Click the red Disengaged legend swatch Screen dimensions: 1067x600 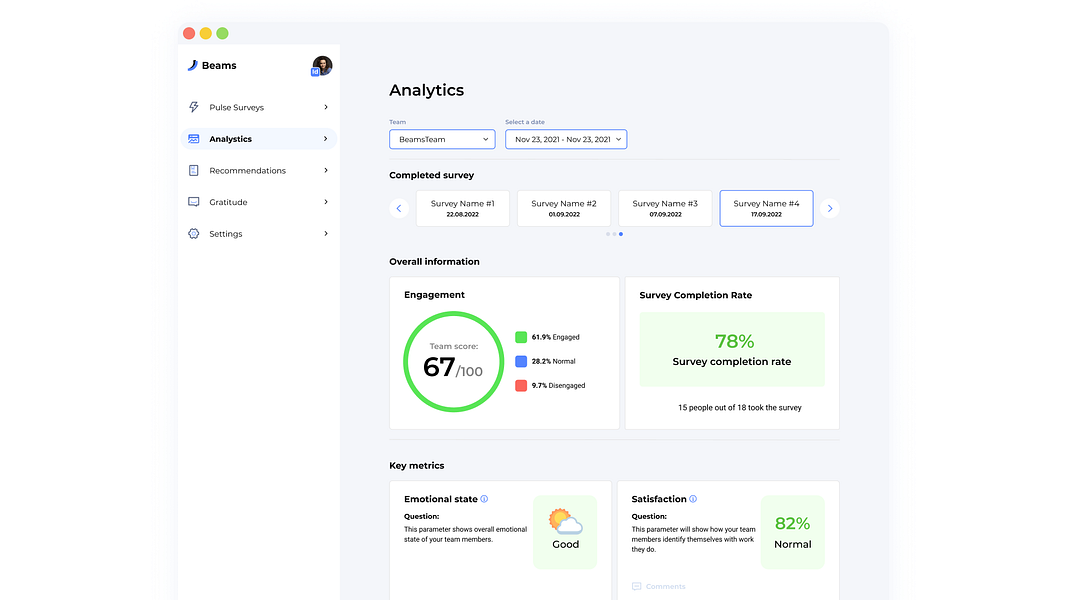pyautogui.click(x=521, y=385)
